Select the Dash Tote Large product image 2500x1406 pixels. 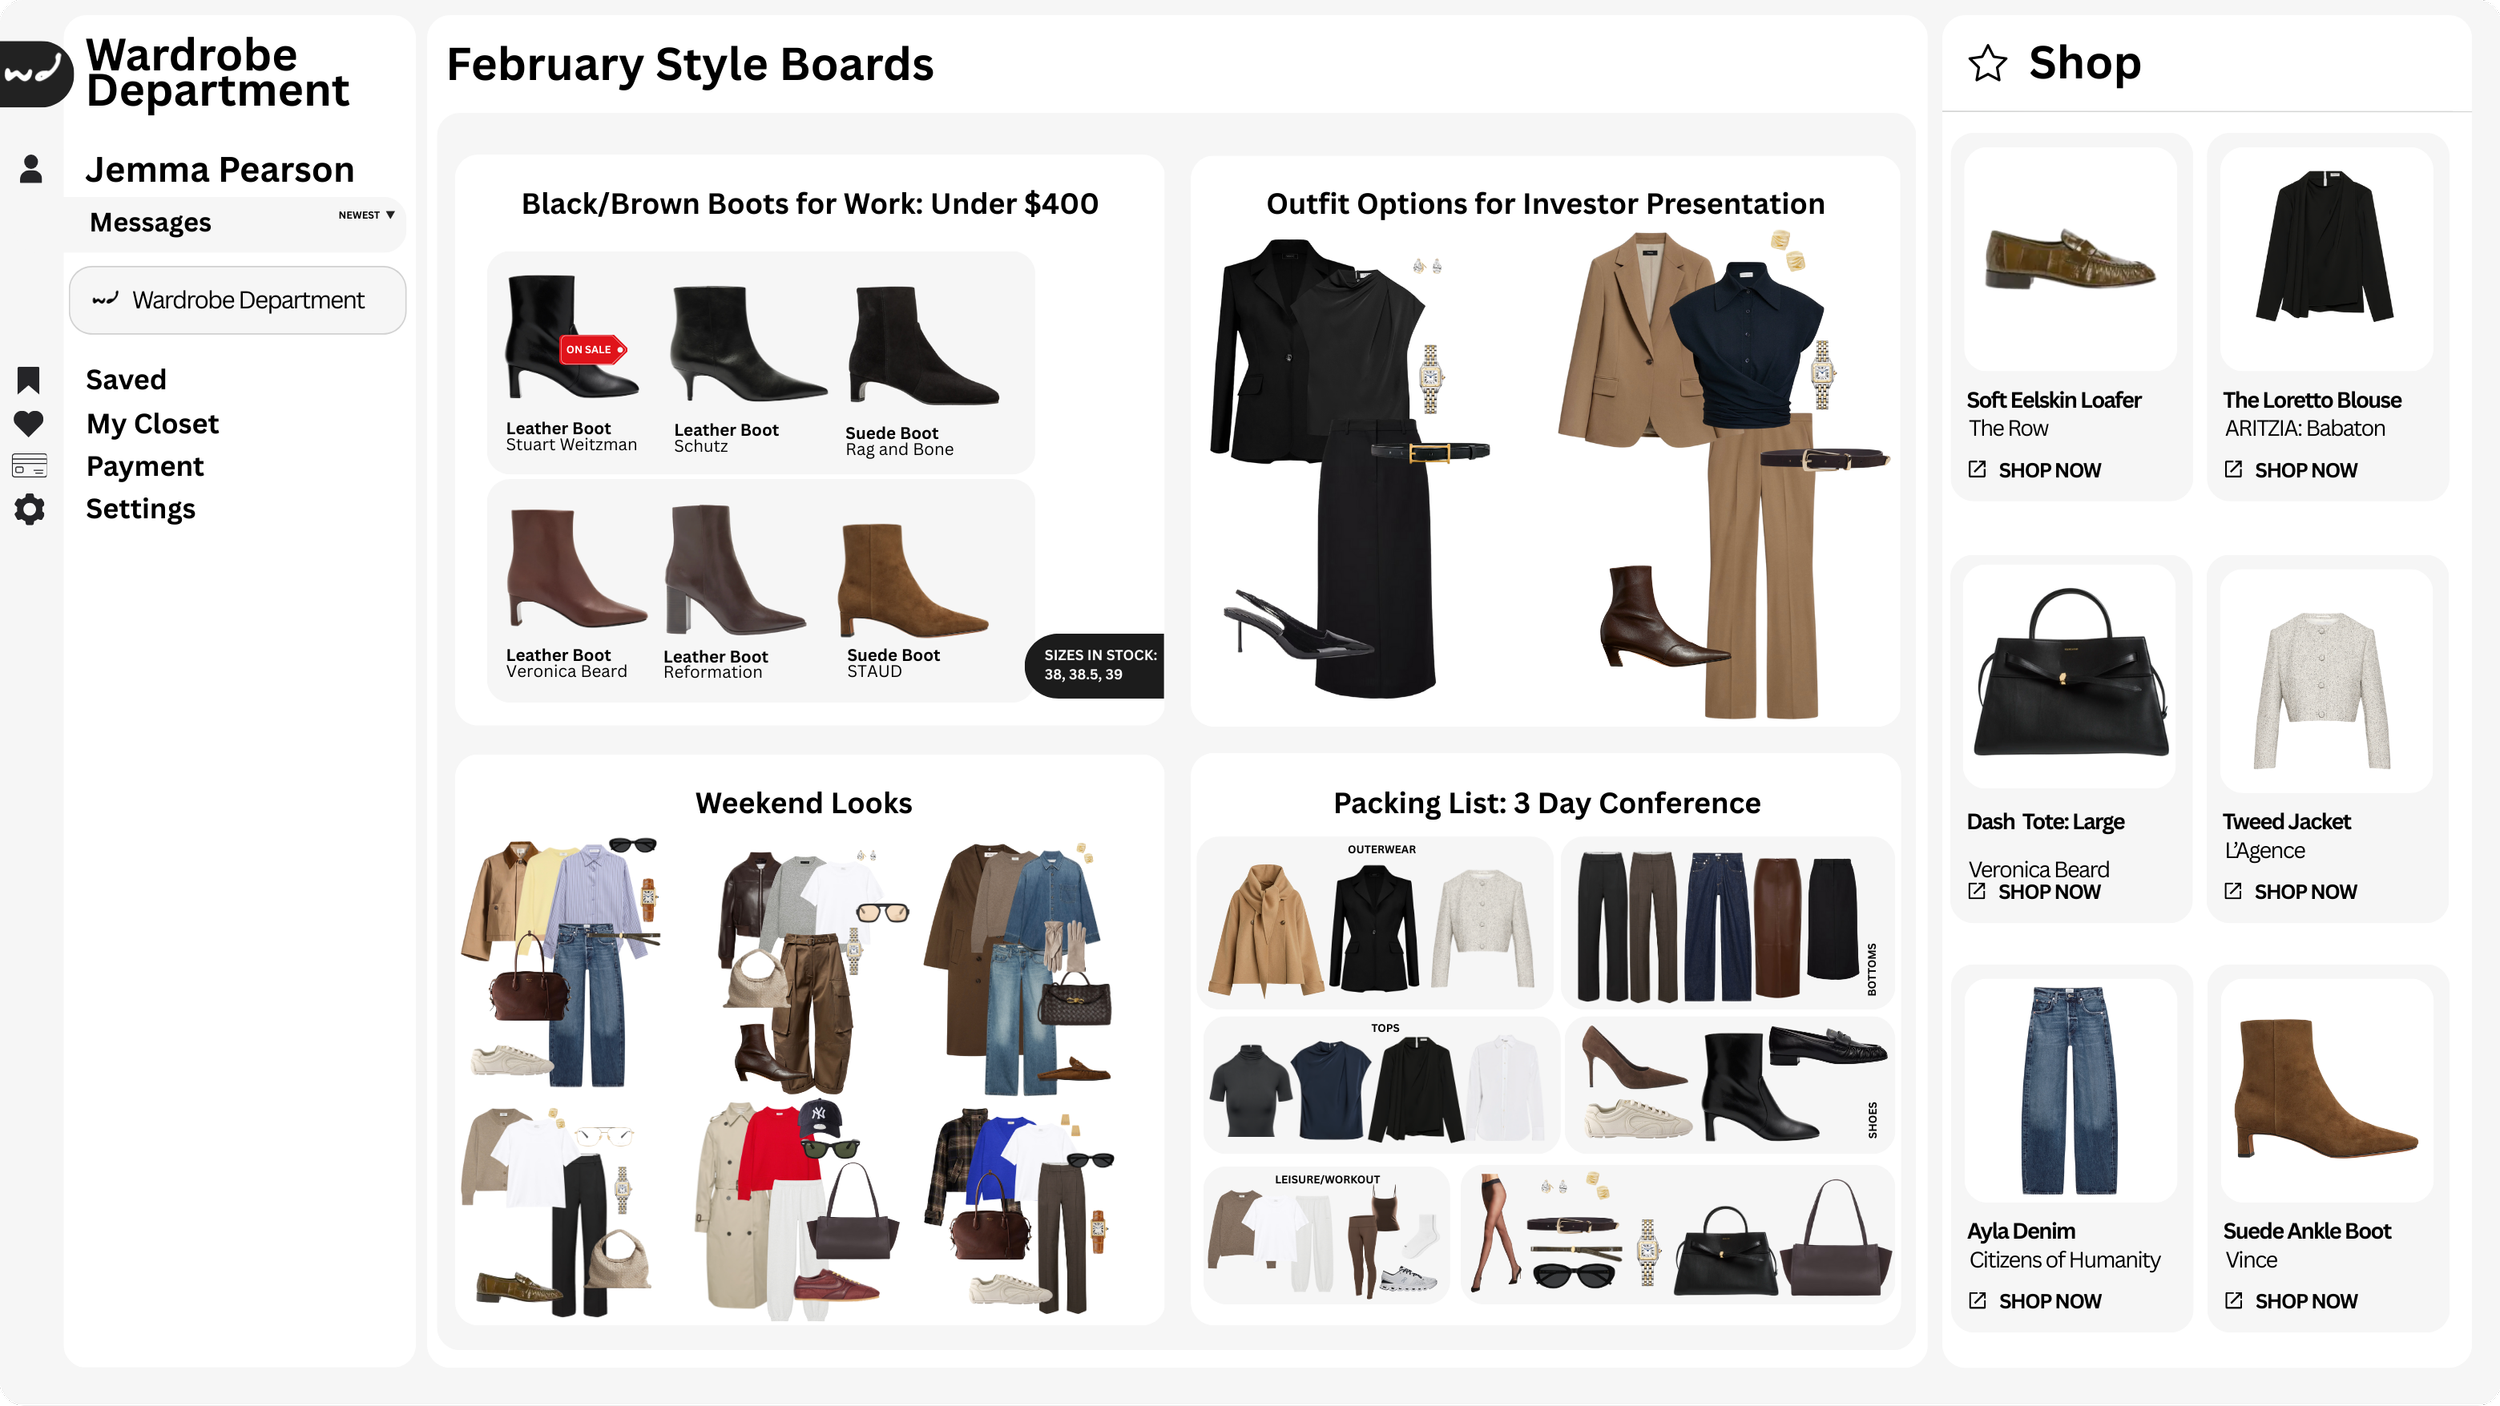click(2069, 676)
